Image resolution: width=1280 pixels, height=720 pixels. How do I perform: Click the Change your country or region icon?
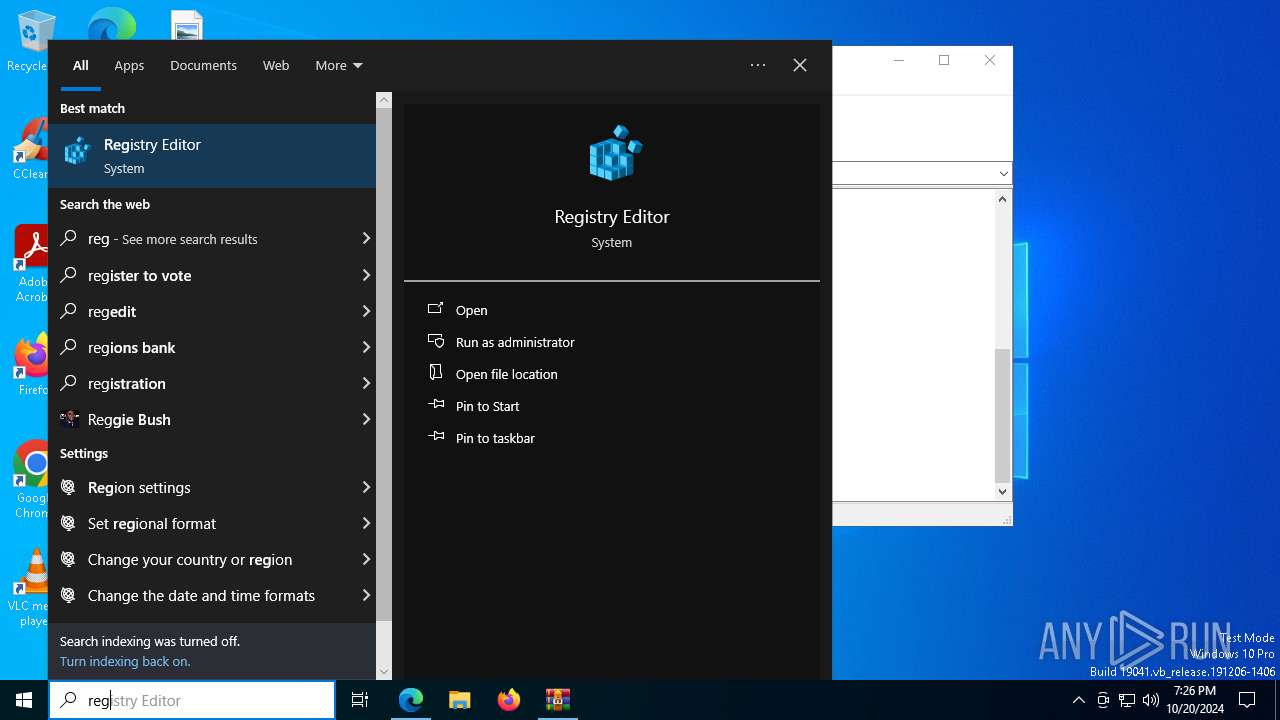tap(68, 559)
